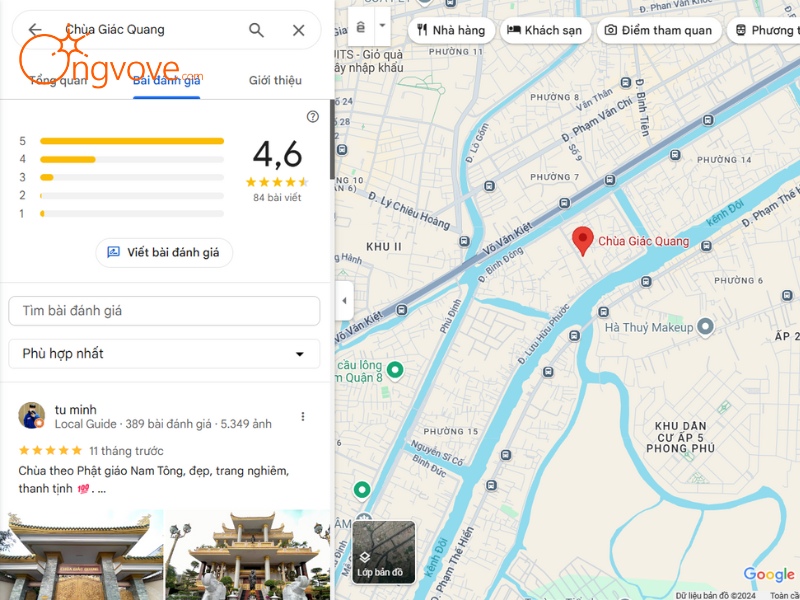The height and width of the screenshot is (600, 800).
Task: Filter by Phương tiện transit chip
Action: point(764,30)
